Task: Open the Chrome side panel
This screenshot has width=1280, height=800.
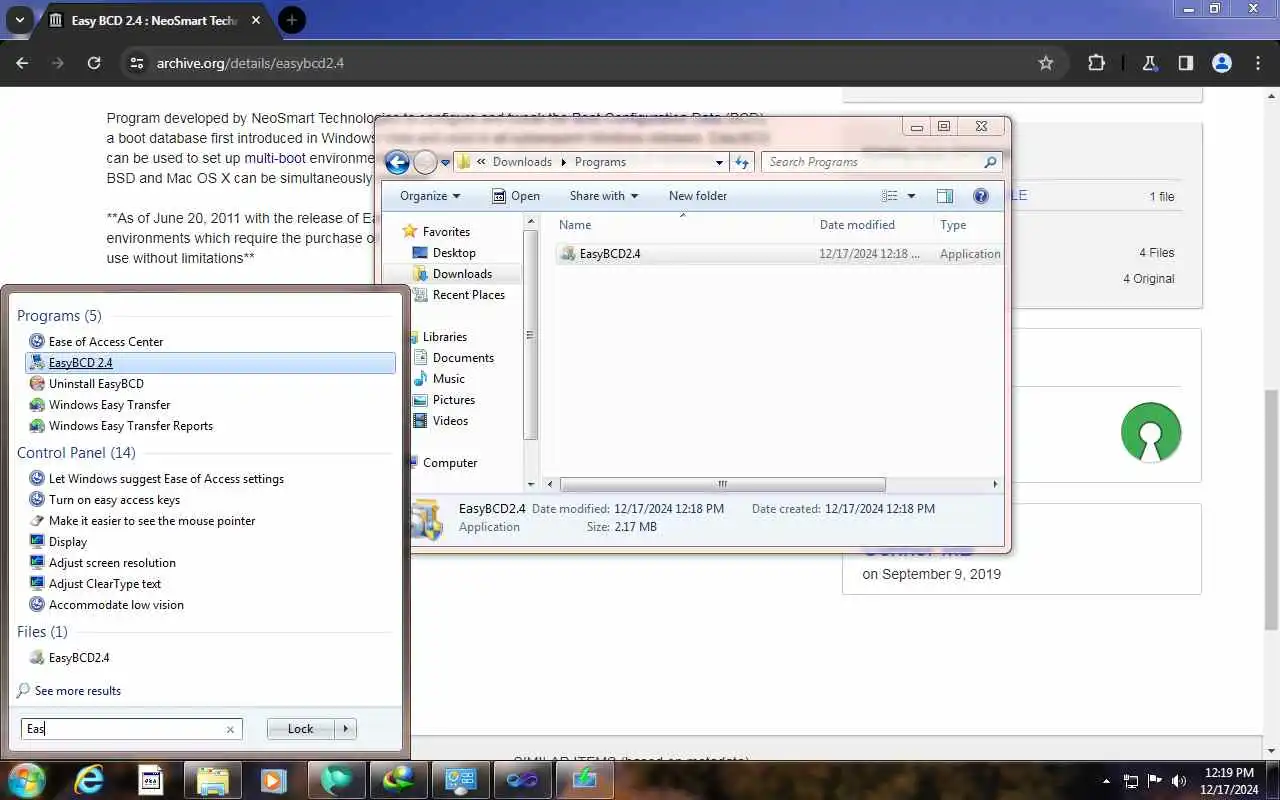Action: point(1186,63)
